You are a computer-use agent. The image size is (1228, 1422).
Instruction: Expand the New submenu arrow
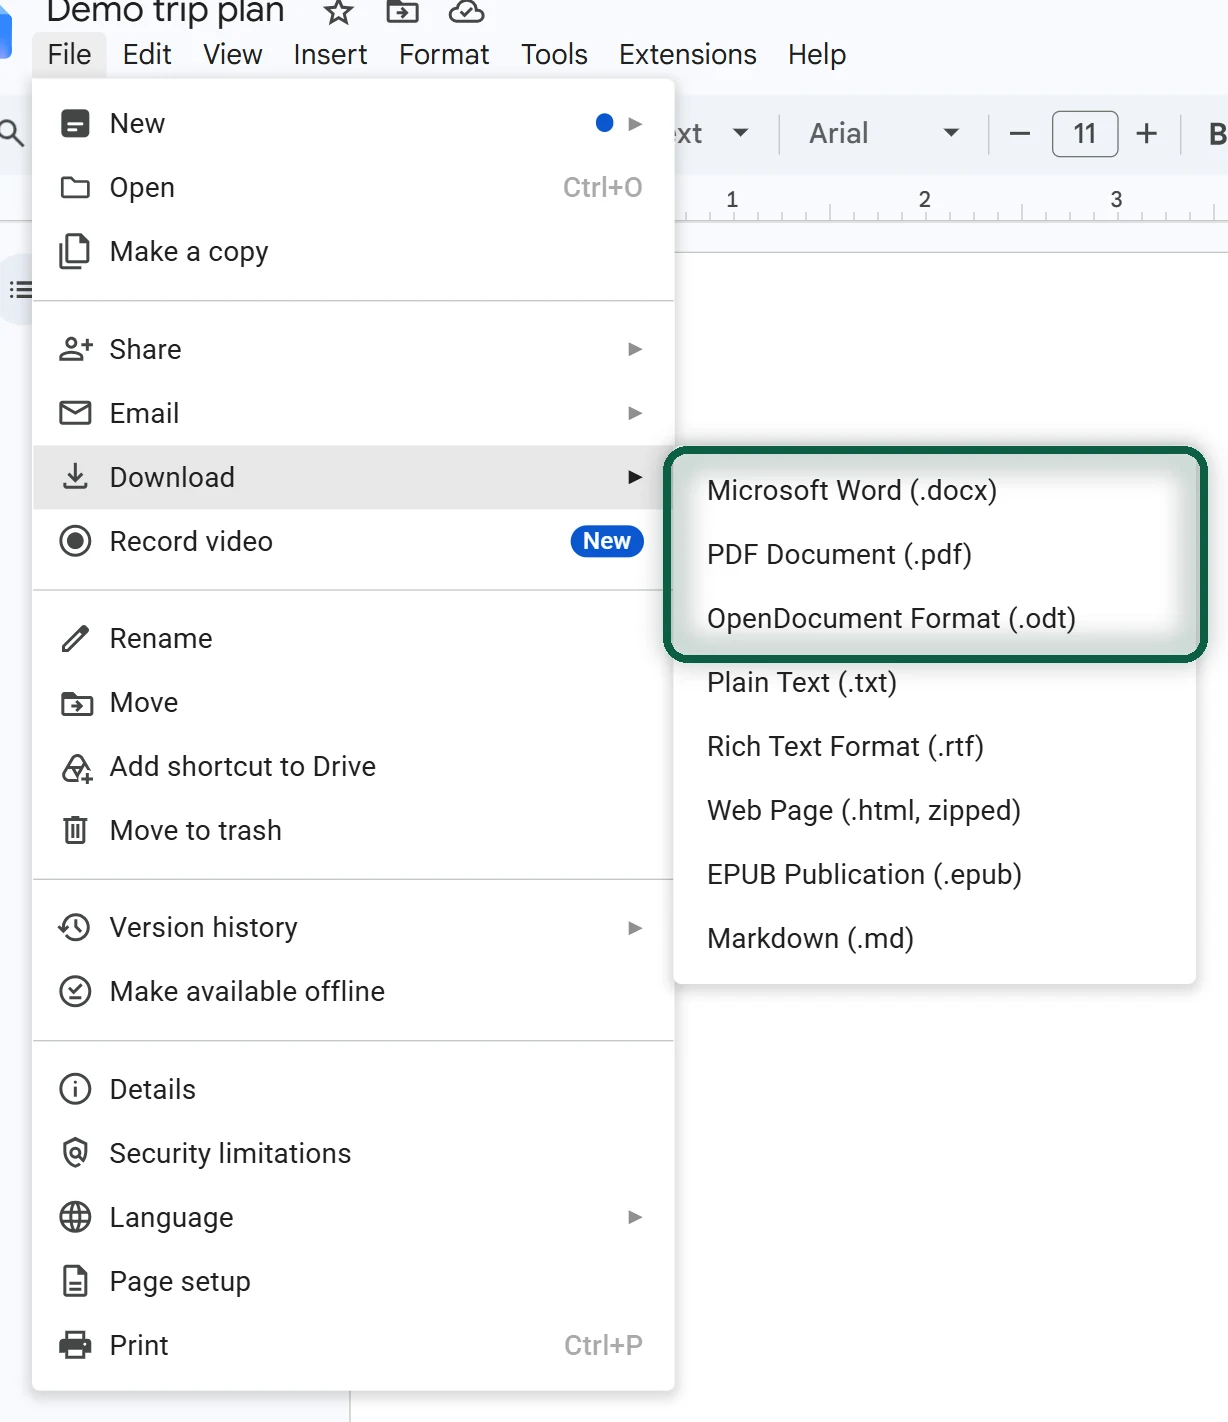[635, 123]
